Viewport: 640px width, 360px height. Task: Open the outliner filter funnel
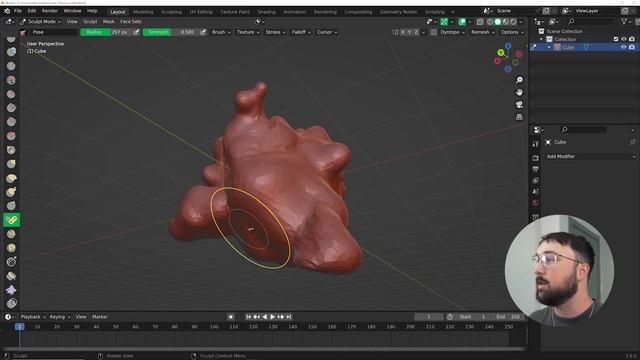point(624,21)
